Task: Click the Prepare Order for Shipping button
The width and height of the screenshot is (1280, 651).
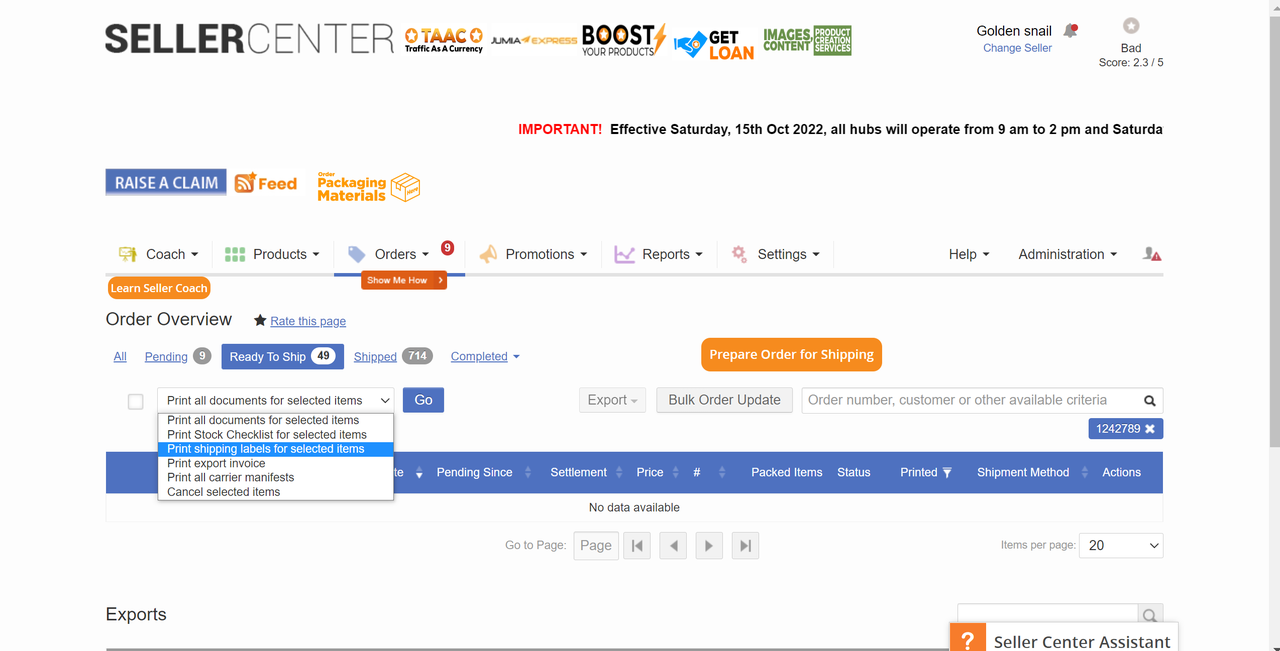Action: [x=791, y=354]
